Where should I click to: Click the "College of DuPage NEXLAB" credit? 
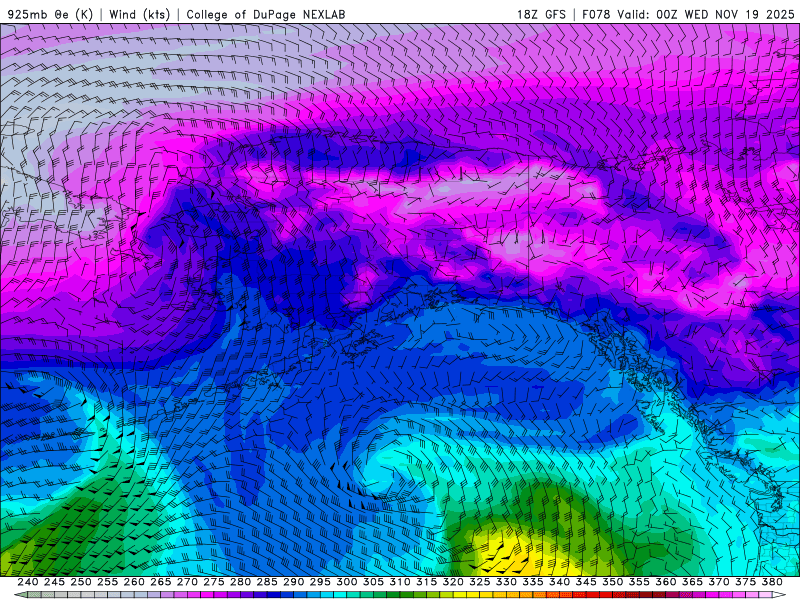pos(265,14)
